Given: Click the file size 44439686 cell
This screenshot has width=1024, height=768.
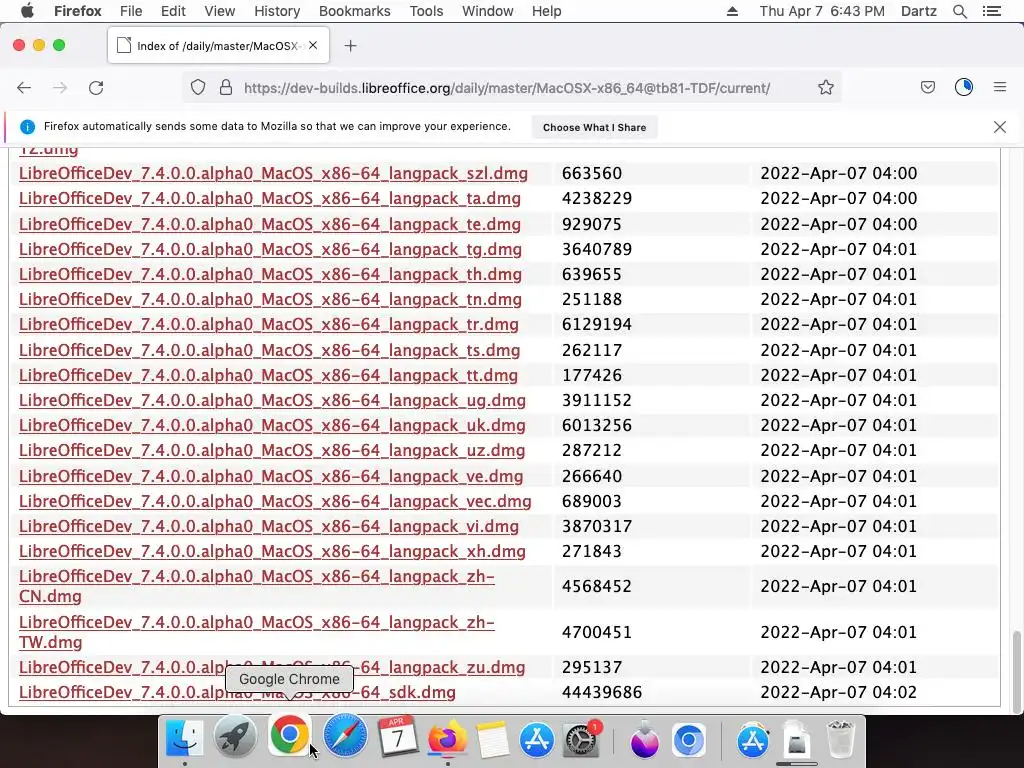Looking at the screenshot, I should tap(601, 692).
